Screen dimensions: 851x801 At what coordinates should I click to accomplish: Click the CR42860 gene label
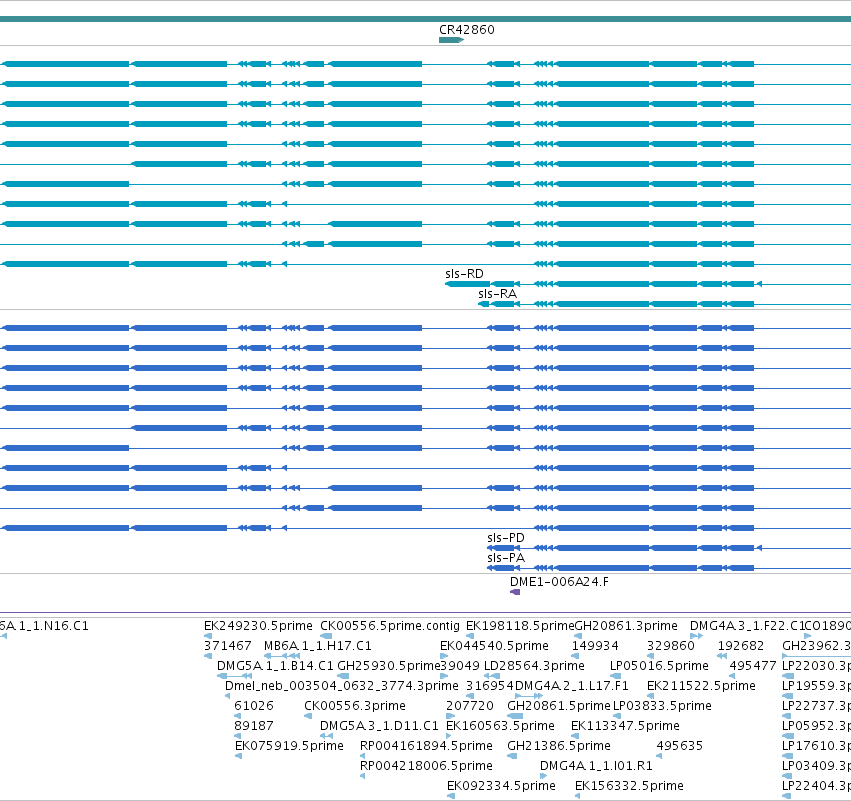tap(467, 30)
